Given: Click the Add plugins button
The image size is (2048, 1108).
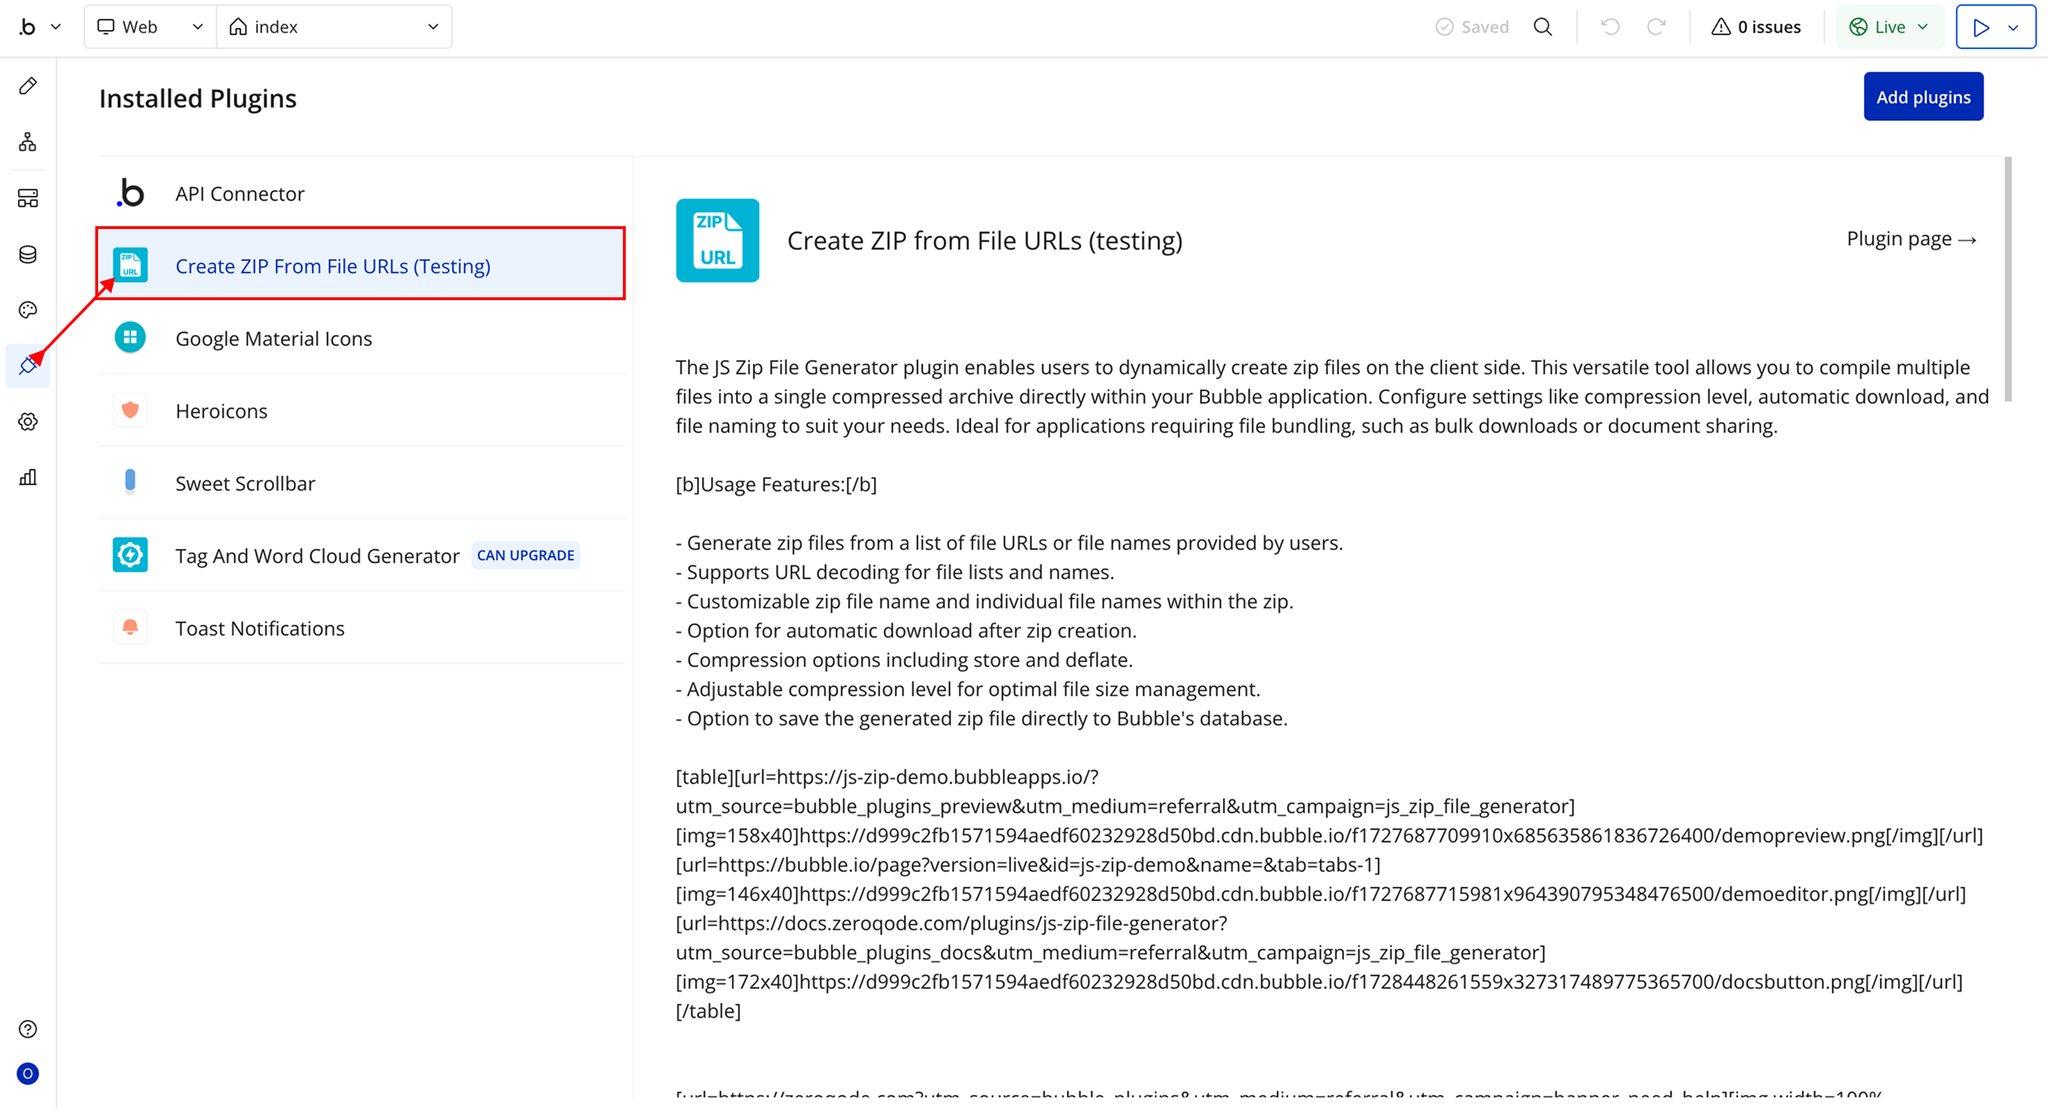Looking at the screenshot, I should [x=1922, y=97].
